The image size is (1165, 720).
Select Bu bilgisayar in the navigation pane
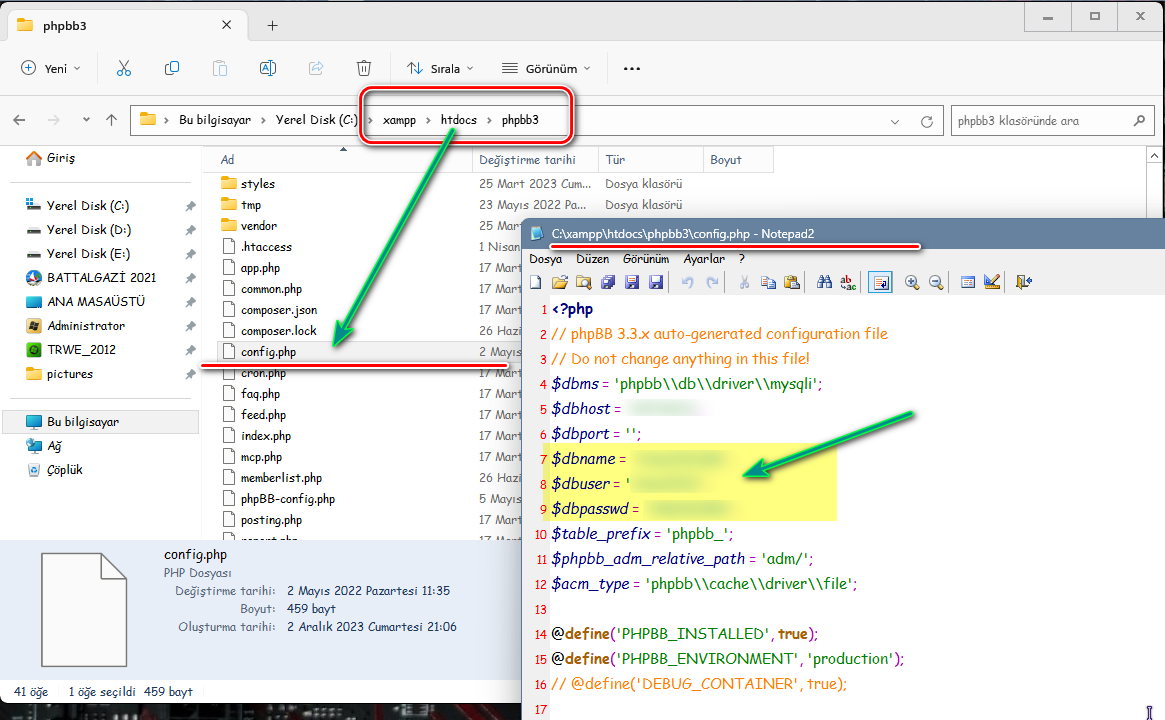[x=101, y=422]
